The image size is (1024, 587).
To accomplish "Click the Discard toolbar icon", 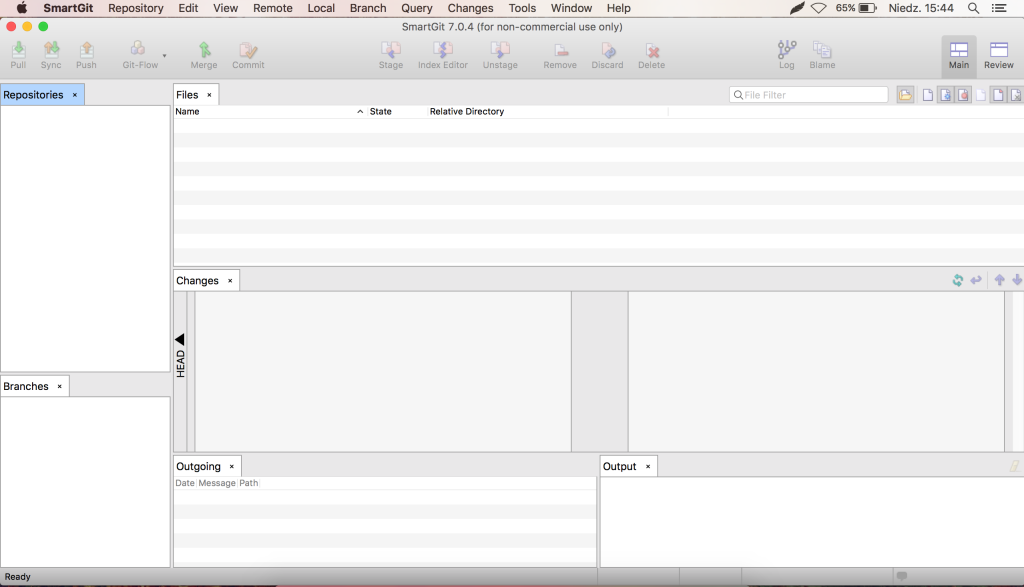I will click(607, 55).
